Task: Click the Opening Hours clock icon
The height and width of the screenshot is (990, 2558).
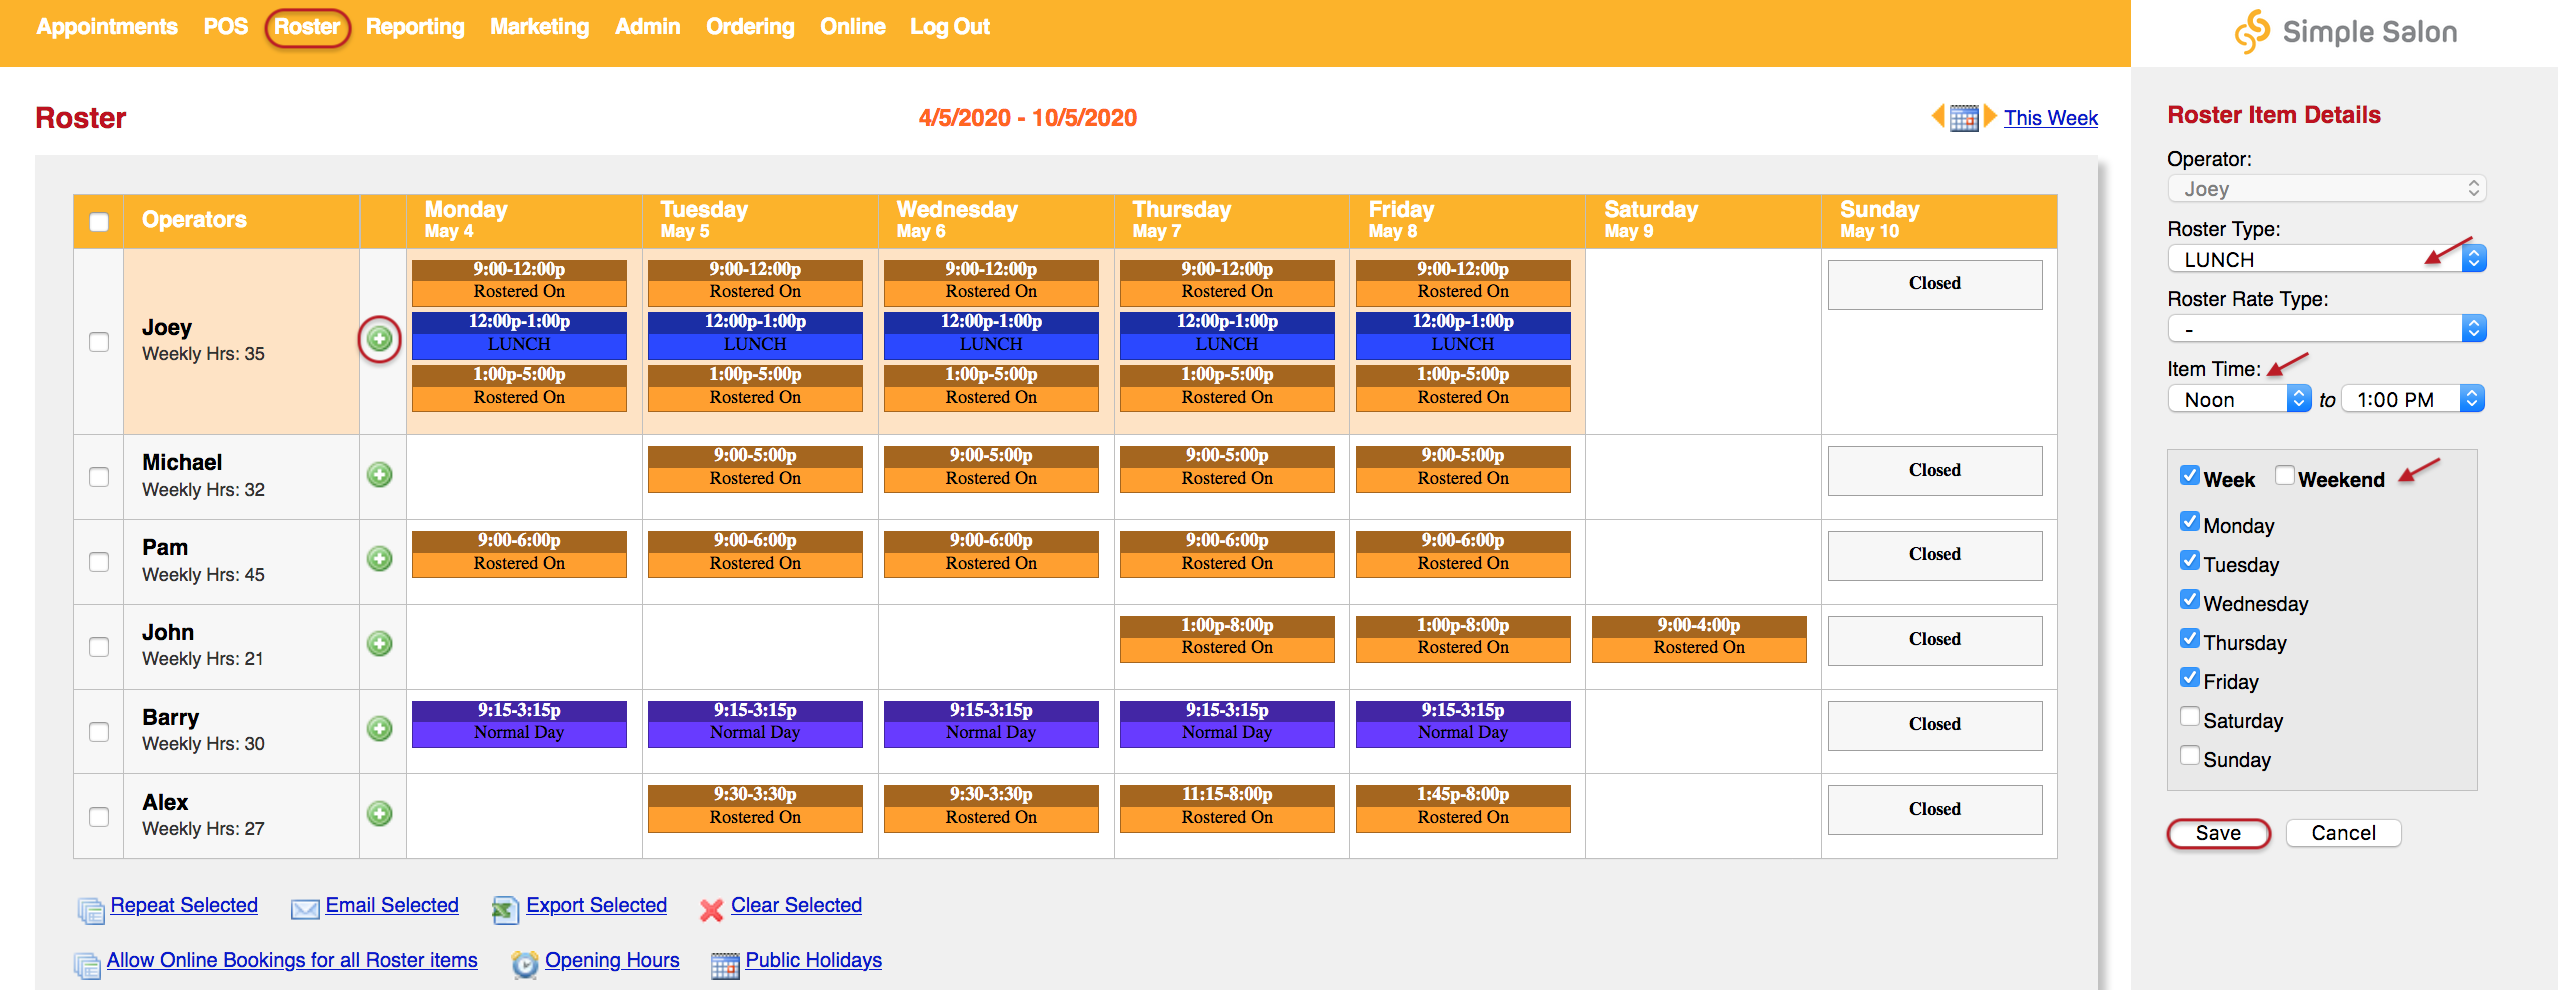Action: (x=525, y=964)
